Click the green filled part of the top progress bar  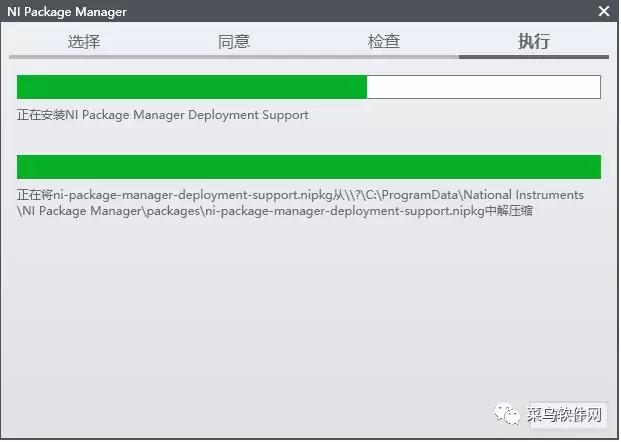click(192, 87)
